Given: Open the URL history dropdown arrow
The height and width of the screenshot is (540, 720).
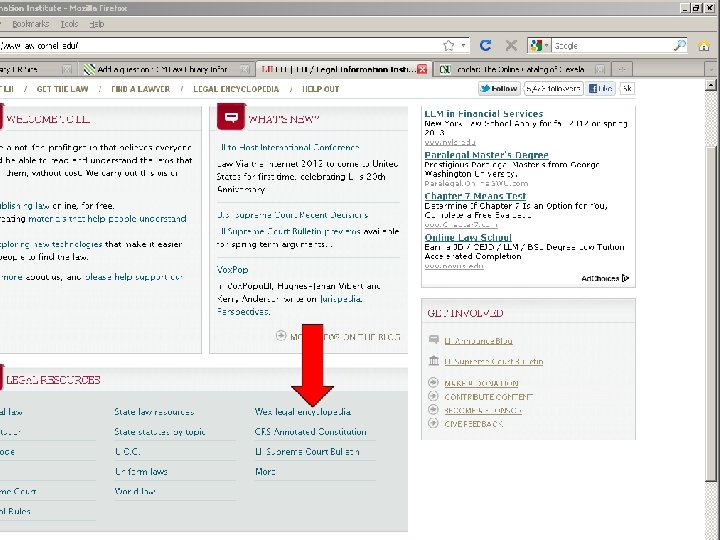Looking at the screenshot, I should 463,45.
